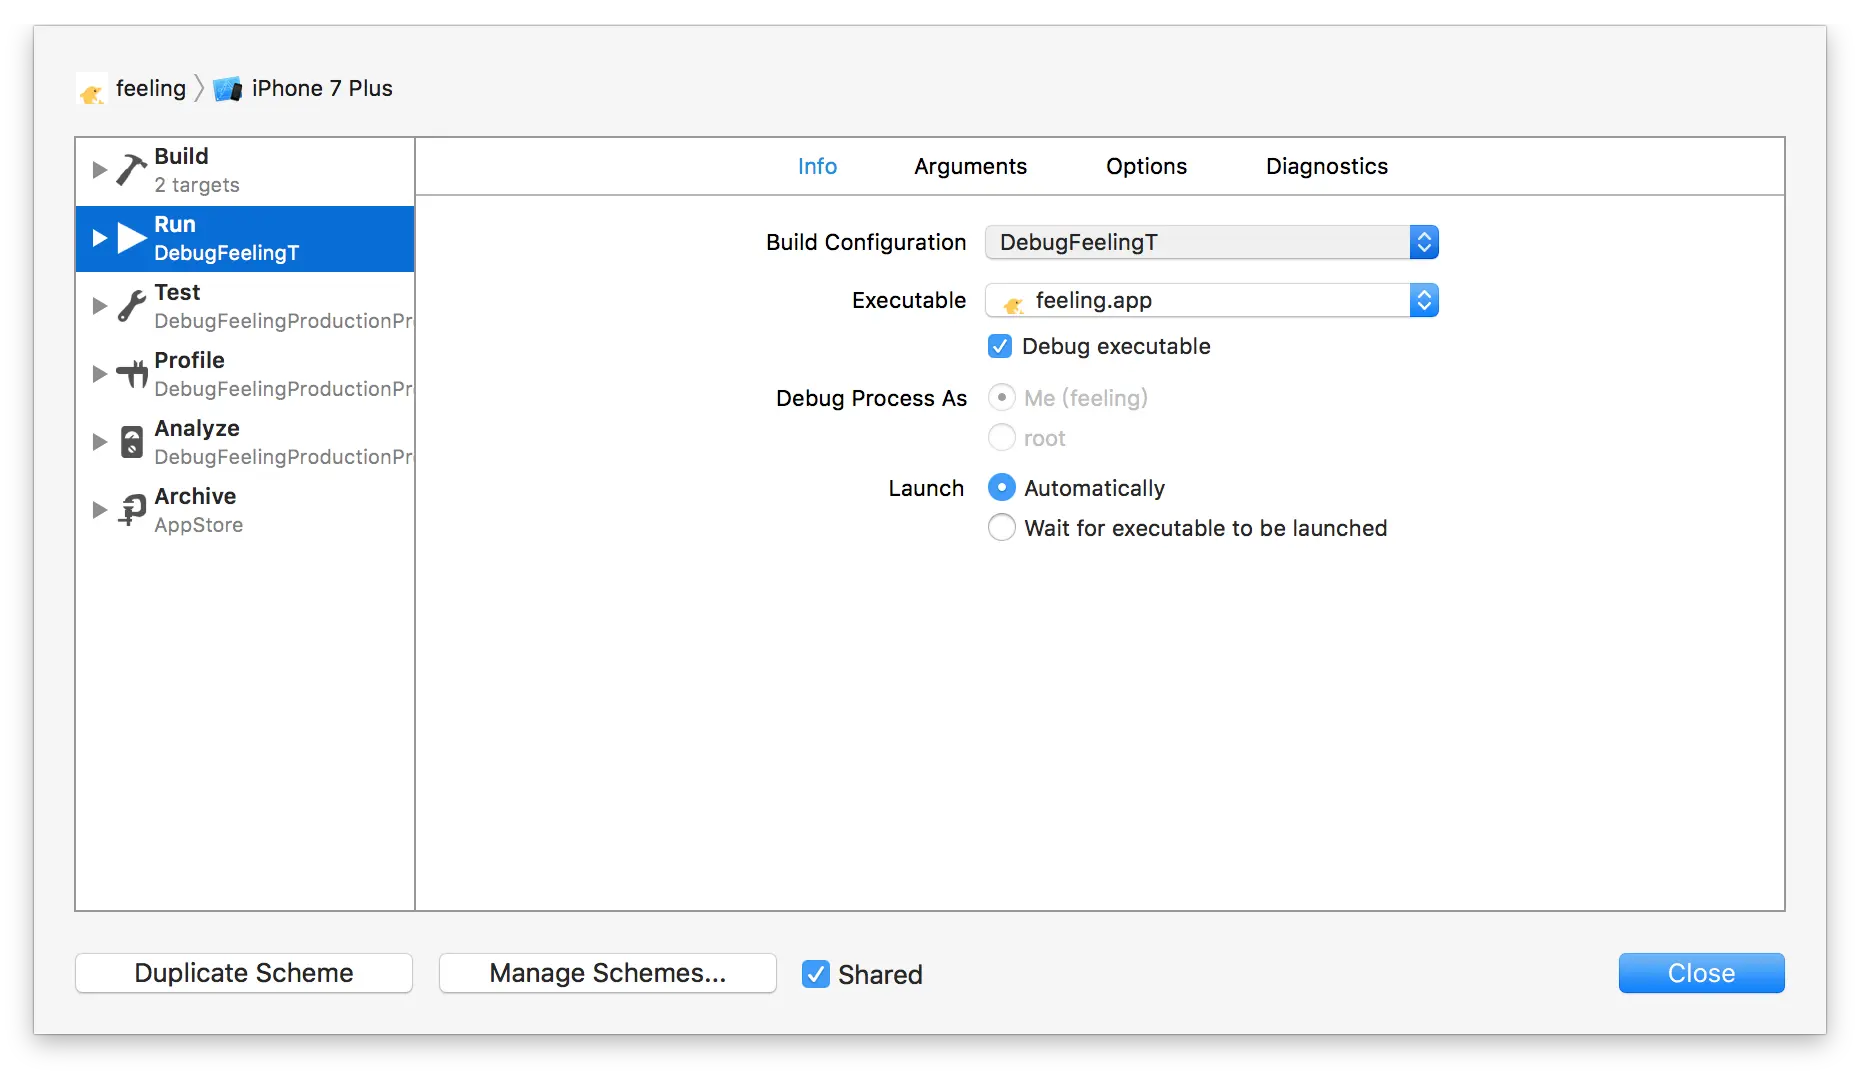Screen dimensions: 1860x1076
Task: Click the Archive action icon
Action: coord(132,510)
